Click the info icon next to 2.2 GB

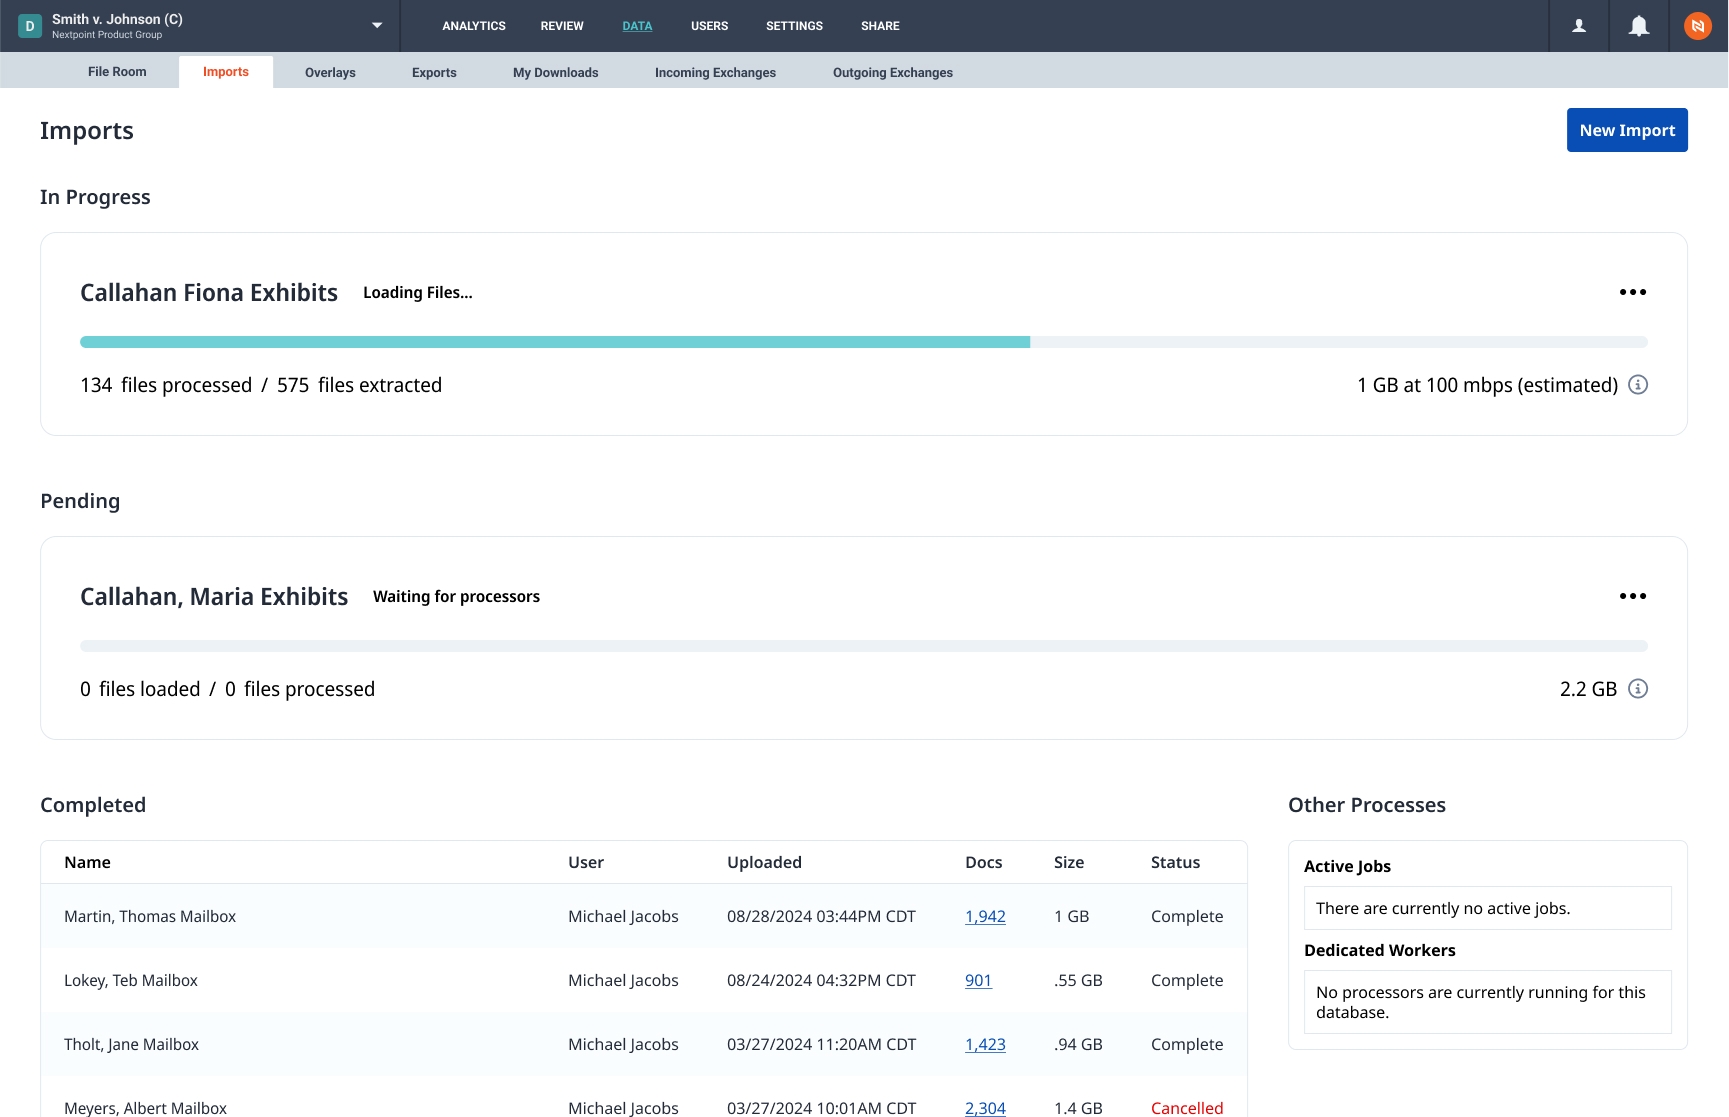[1637, 689]
